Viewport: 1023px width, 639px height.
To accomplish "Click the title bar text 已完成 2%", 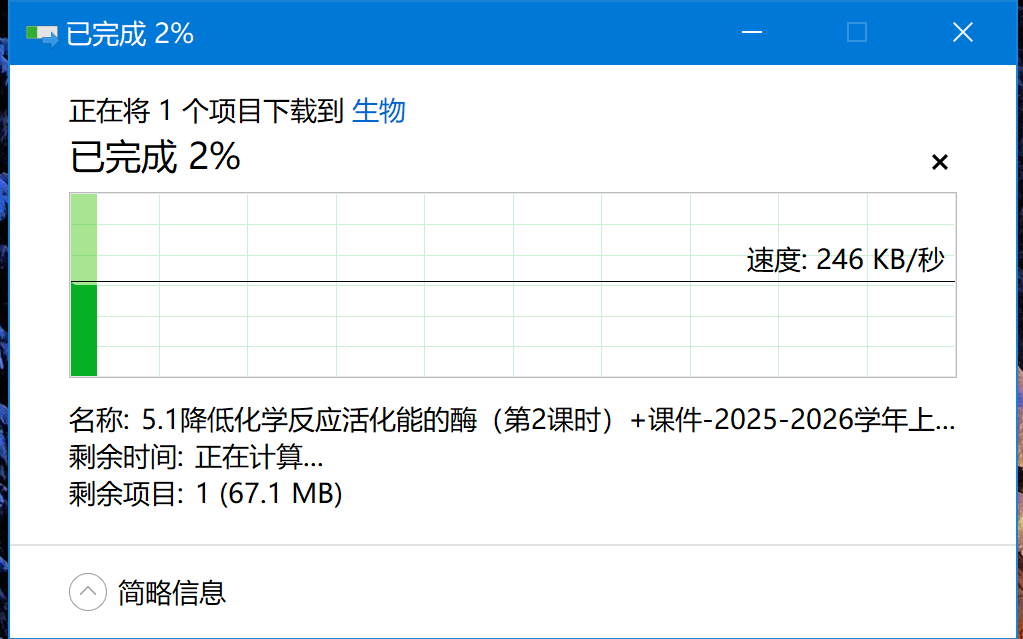I will coord(130,34).
